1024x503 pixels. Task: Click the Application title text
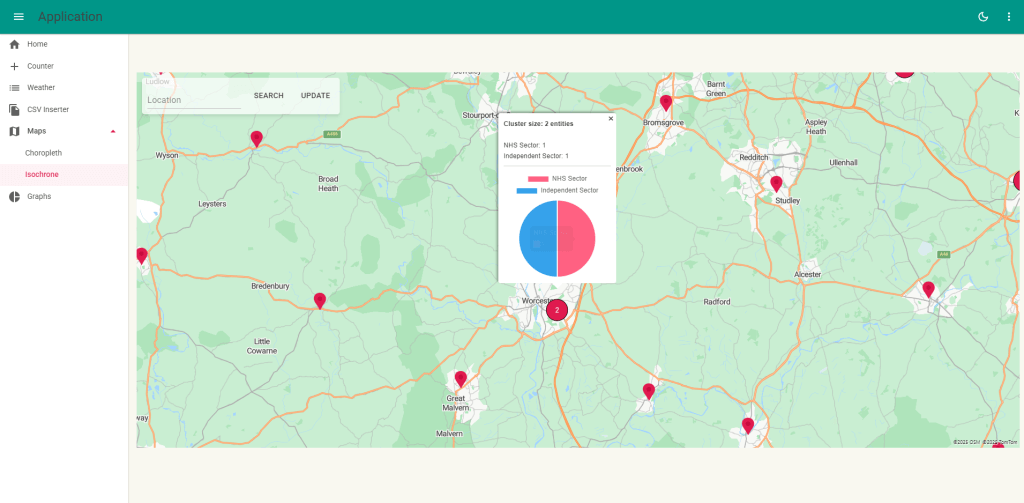pos(70,17)
